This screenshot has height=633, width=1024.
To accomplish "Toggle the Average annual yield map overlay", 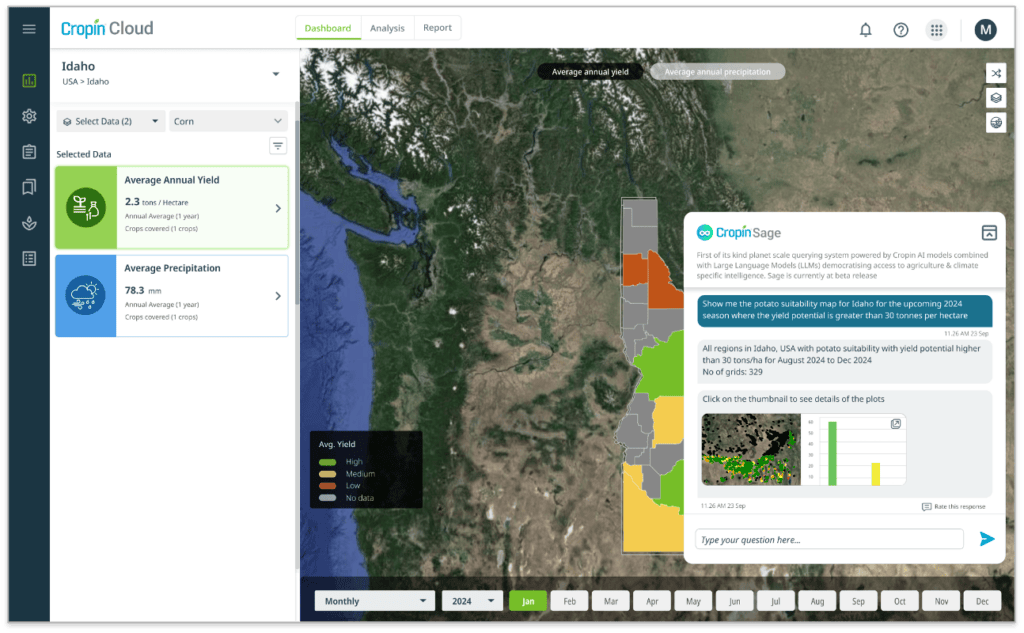I will (589, 71).
